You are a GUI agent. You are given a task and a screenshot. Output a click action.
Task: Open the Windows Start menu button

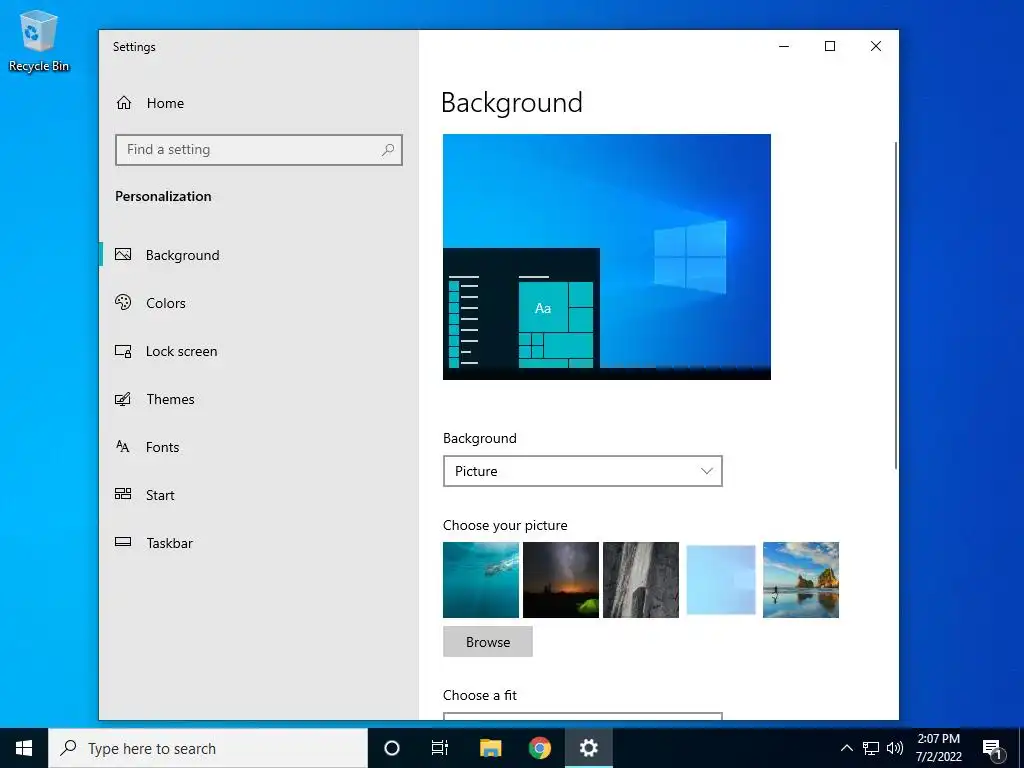pyautogui.click(x=24, y=748)
